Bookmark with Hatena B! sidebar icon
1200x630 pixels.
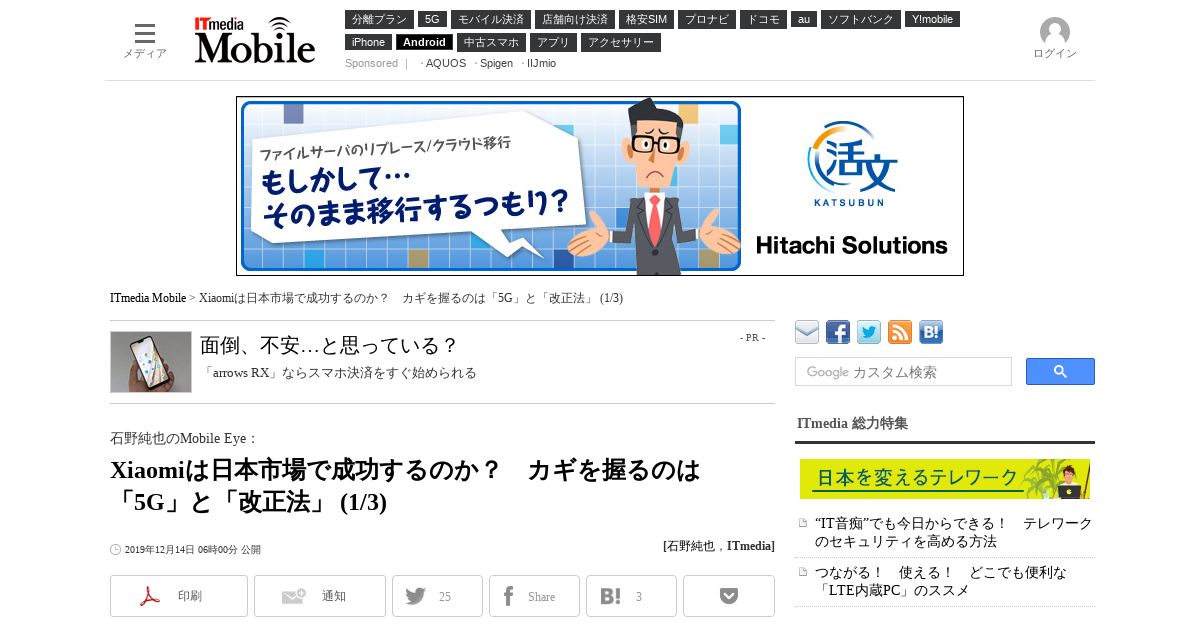pyautogui.click(x=931, y=333)
